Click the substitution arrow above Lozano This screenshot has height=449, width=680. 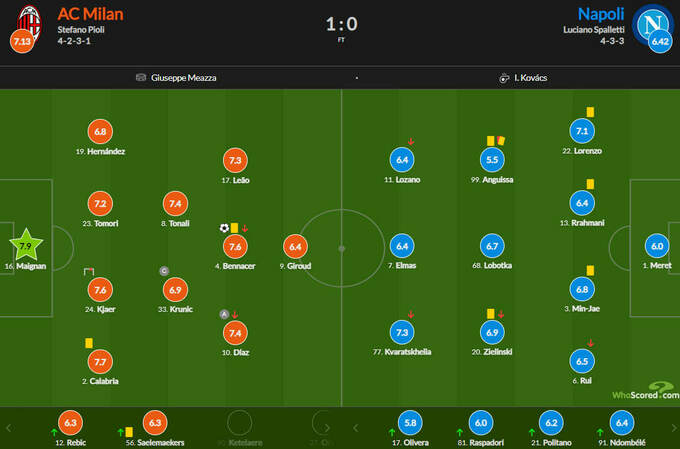pyautogui.click(x=411, y=141)
